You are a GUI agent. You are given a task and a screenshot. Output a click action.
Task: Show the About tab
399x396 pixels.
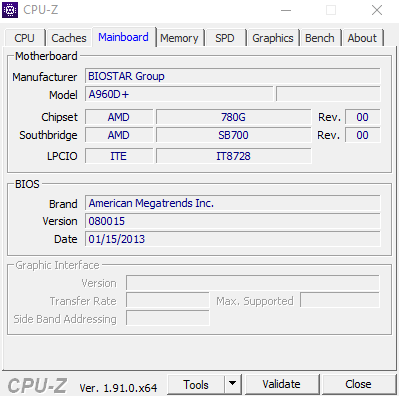362,38
